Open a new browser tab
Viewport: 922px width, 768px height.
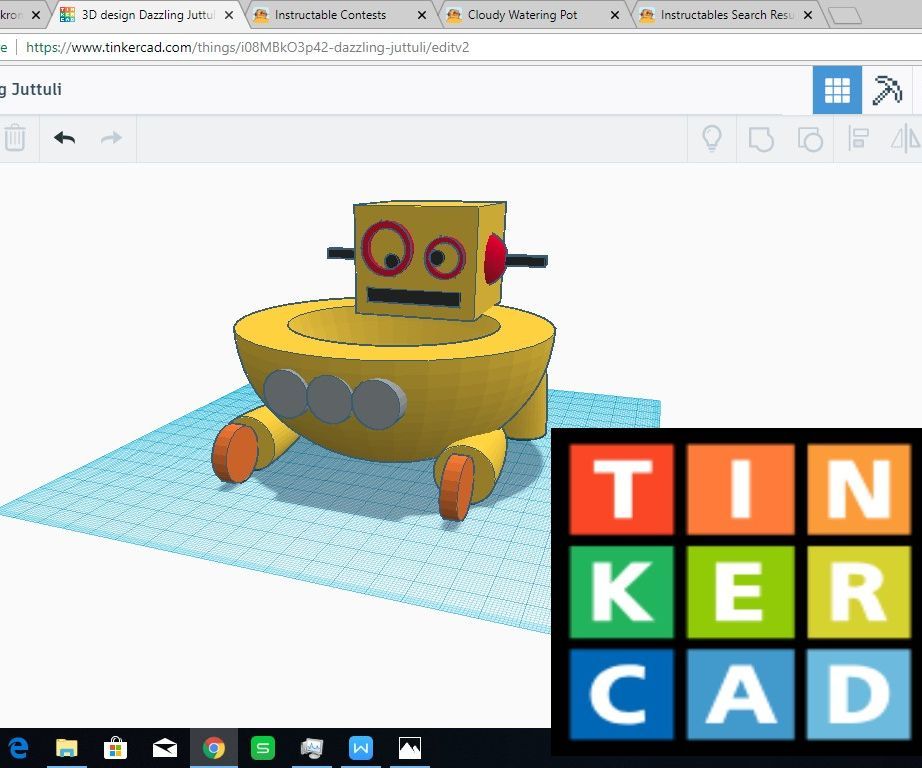point(845,14)
